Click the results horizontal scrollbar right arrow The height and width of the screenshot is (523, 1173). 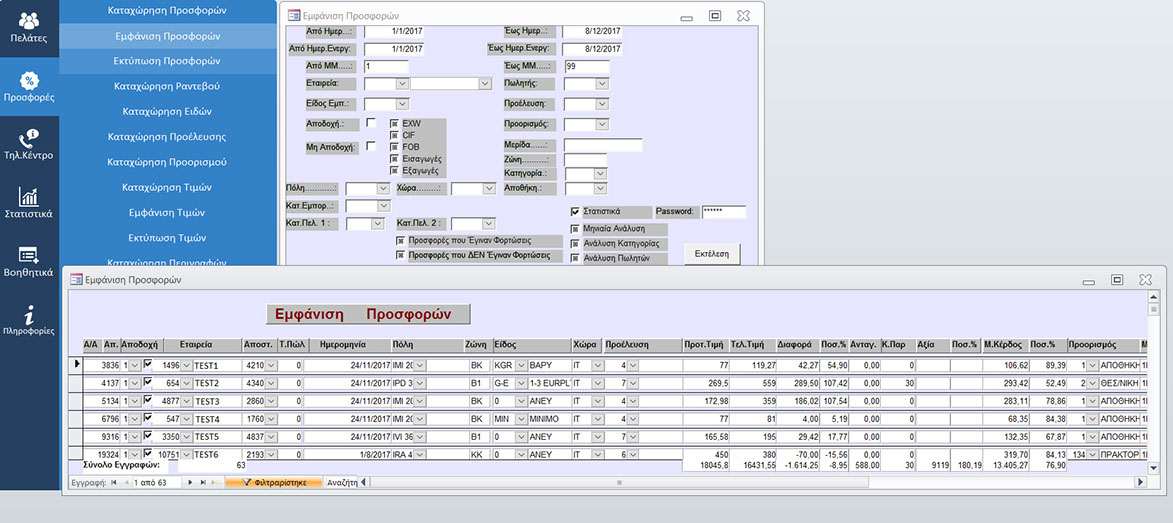1140,483
